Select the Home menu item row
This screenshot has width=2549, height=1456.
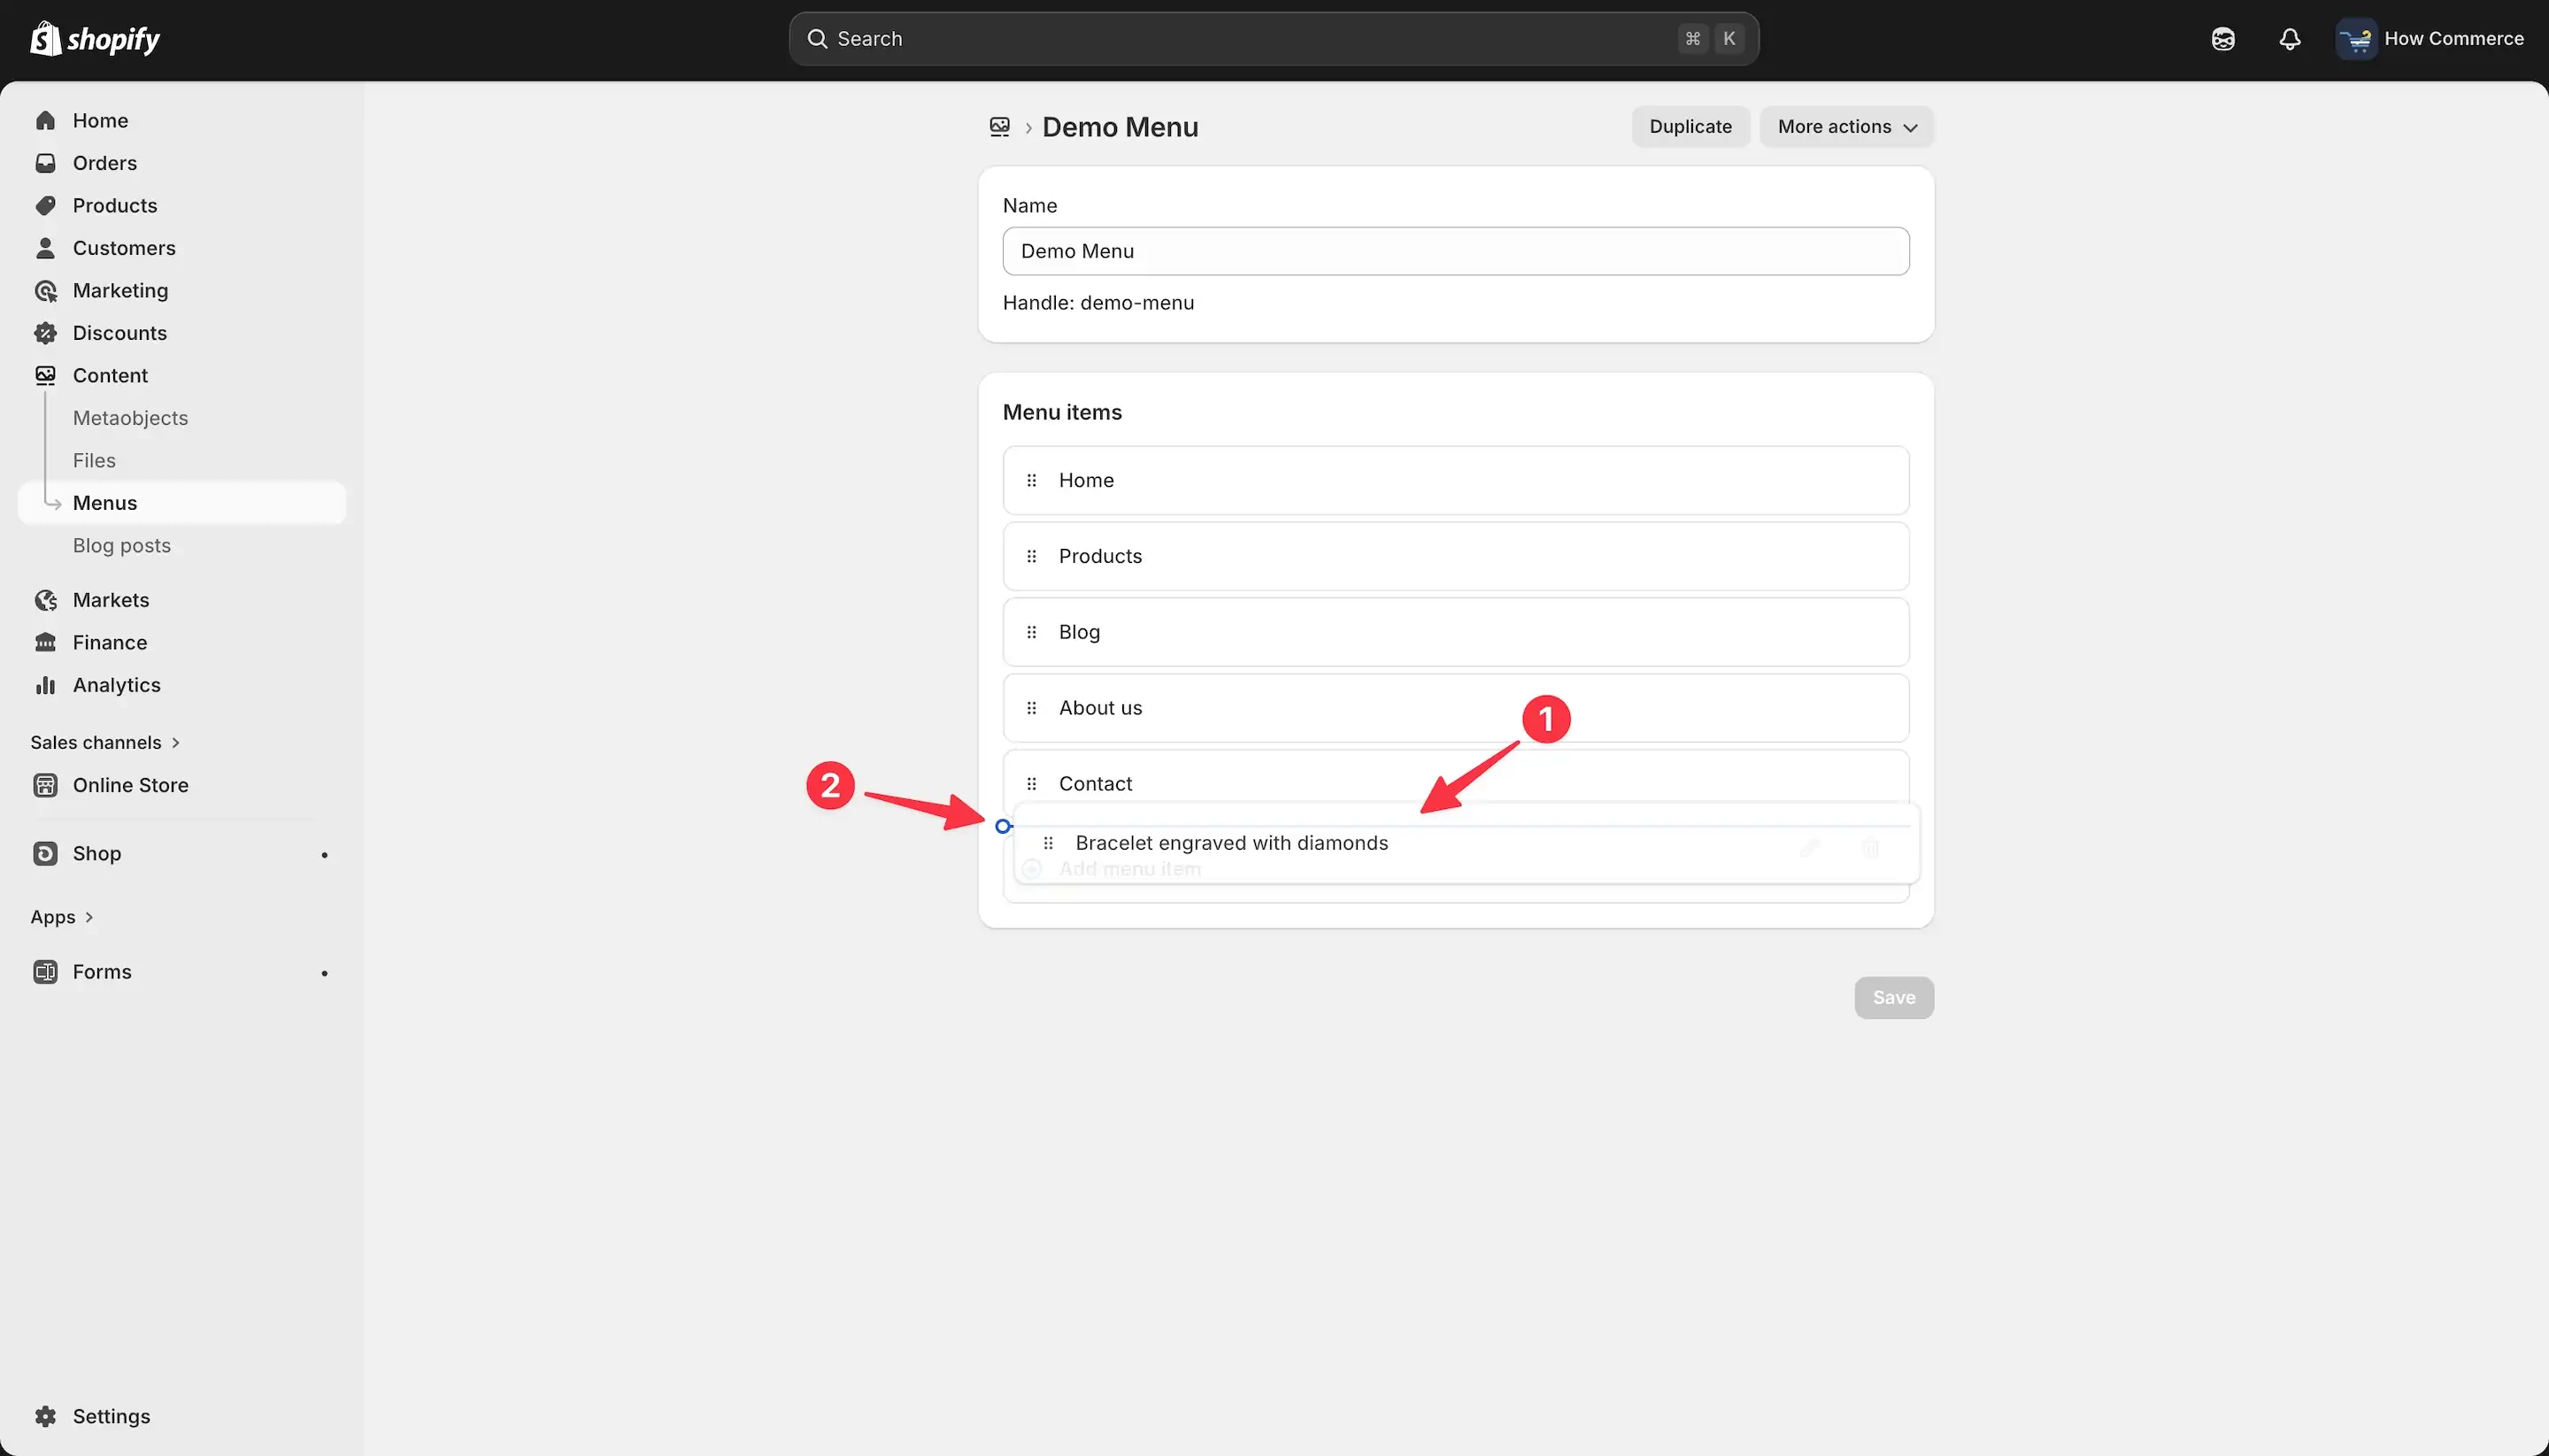coord(1455,480)
